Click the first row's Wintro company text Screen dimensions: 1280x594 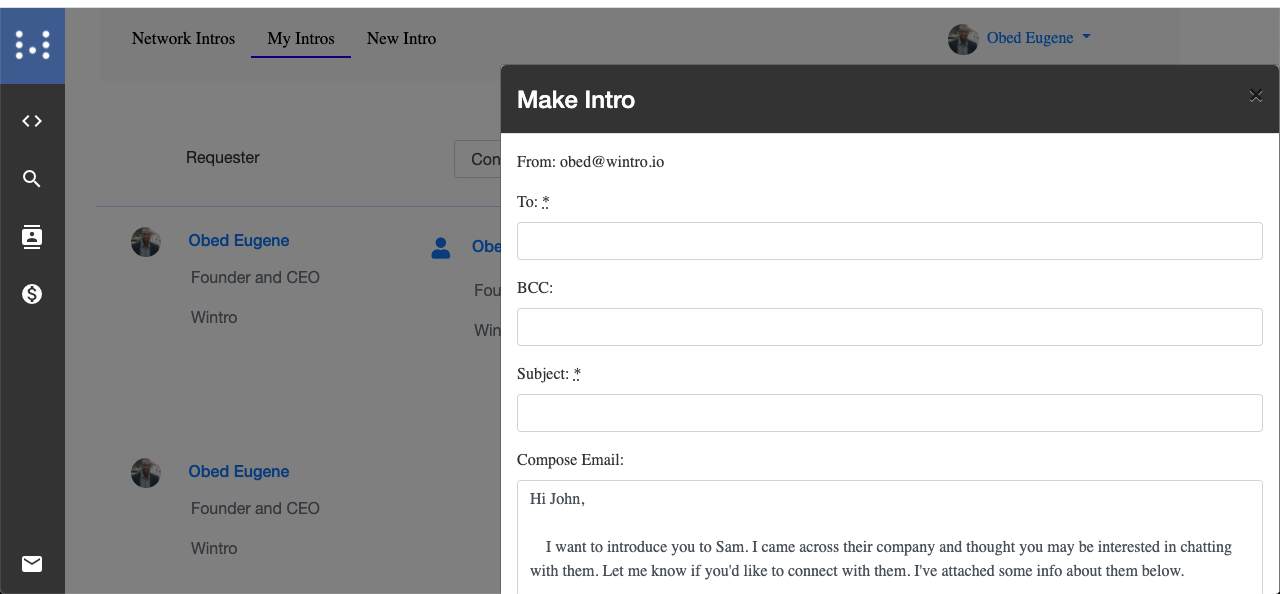214,317
